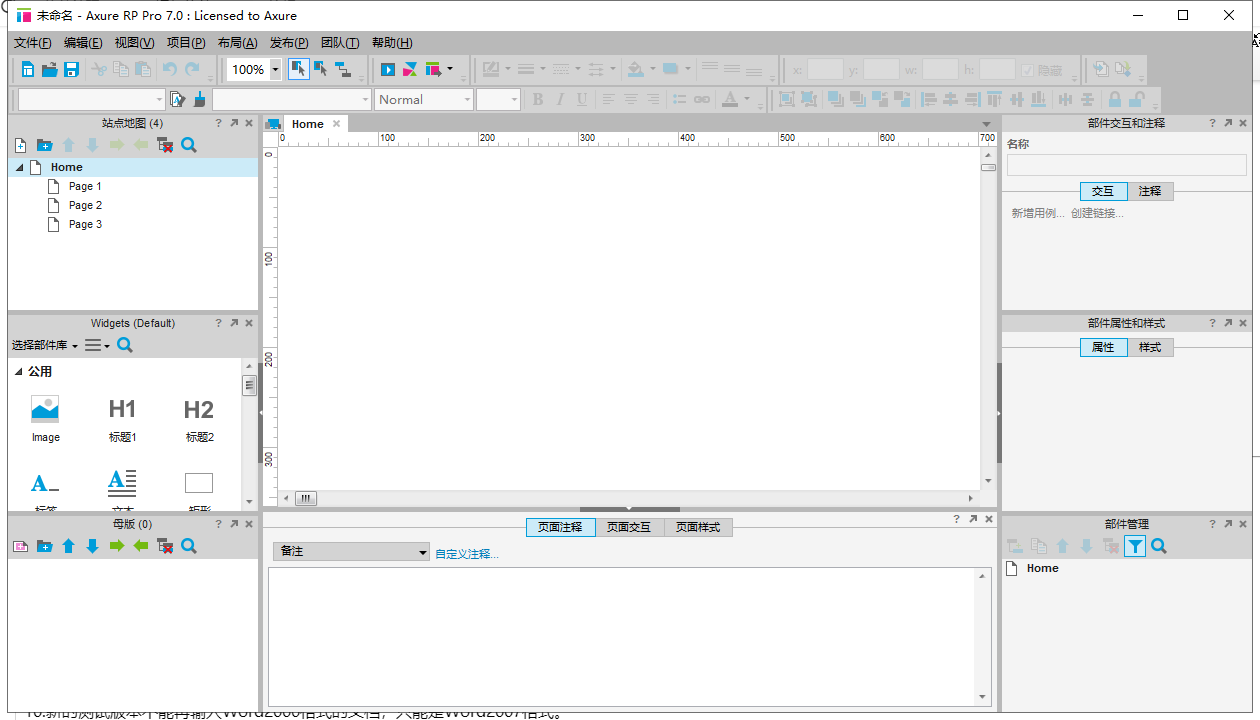Click the Save file icon in toolbar
The width and height of the screenshot is (1260, 720).
[x=71, y=69]
